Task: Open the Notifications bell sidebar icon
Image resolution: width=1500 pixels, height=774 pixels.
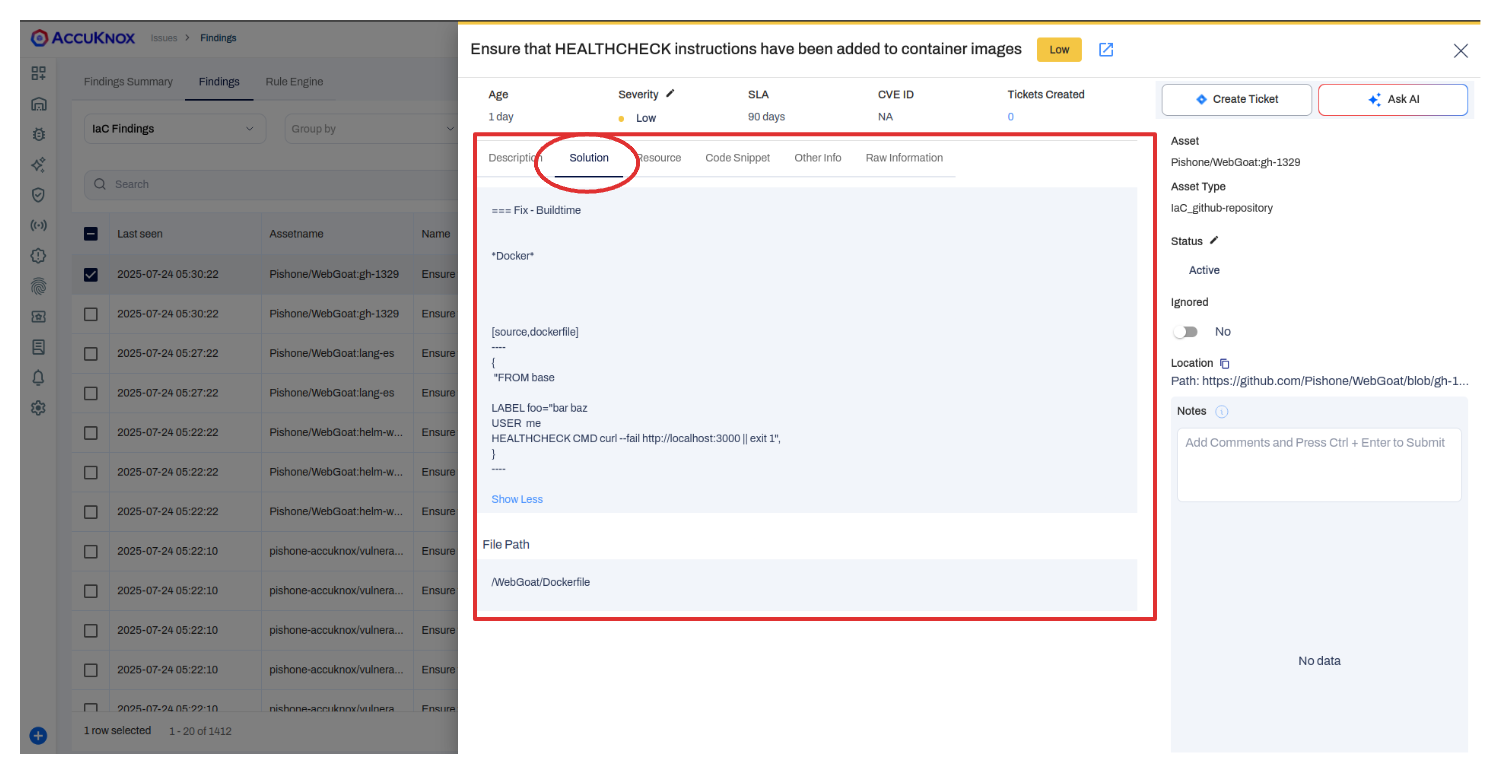Action: tap(38, 377)
